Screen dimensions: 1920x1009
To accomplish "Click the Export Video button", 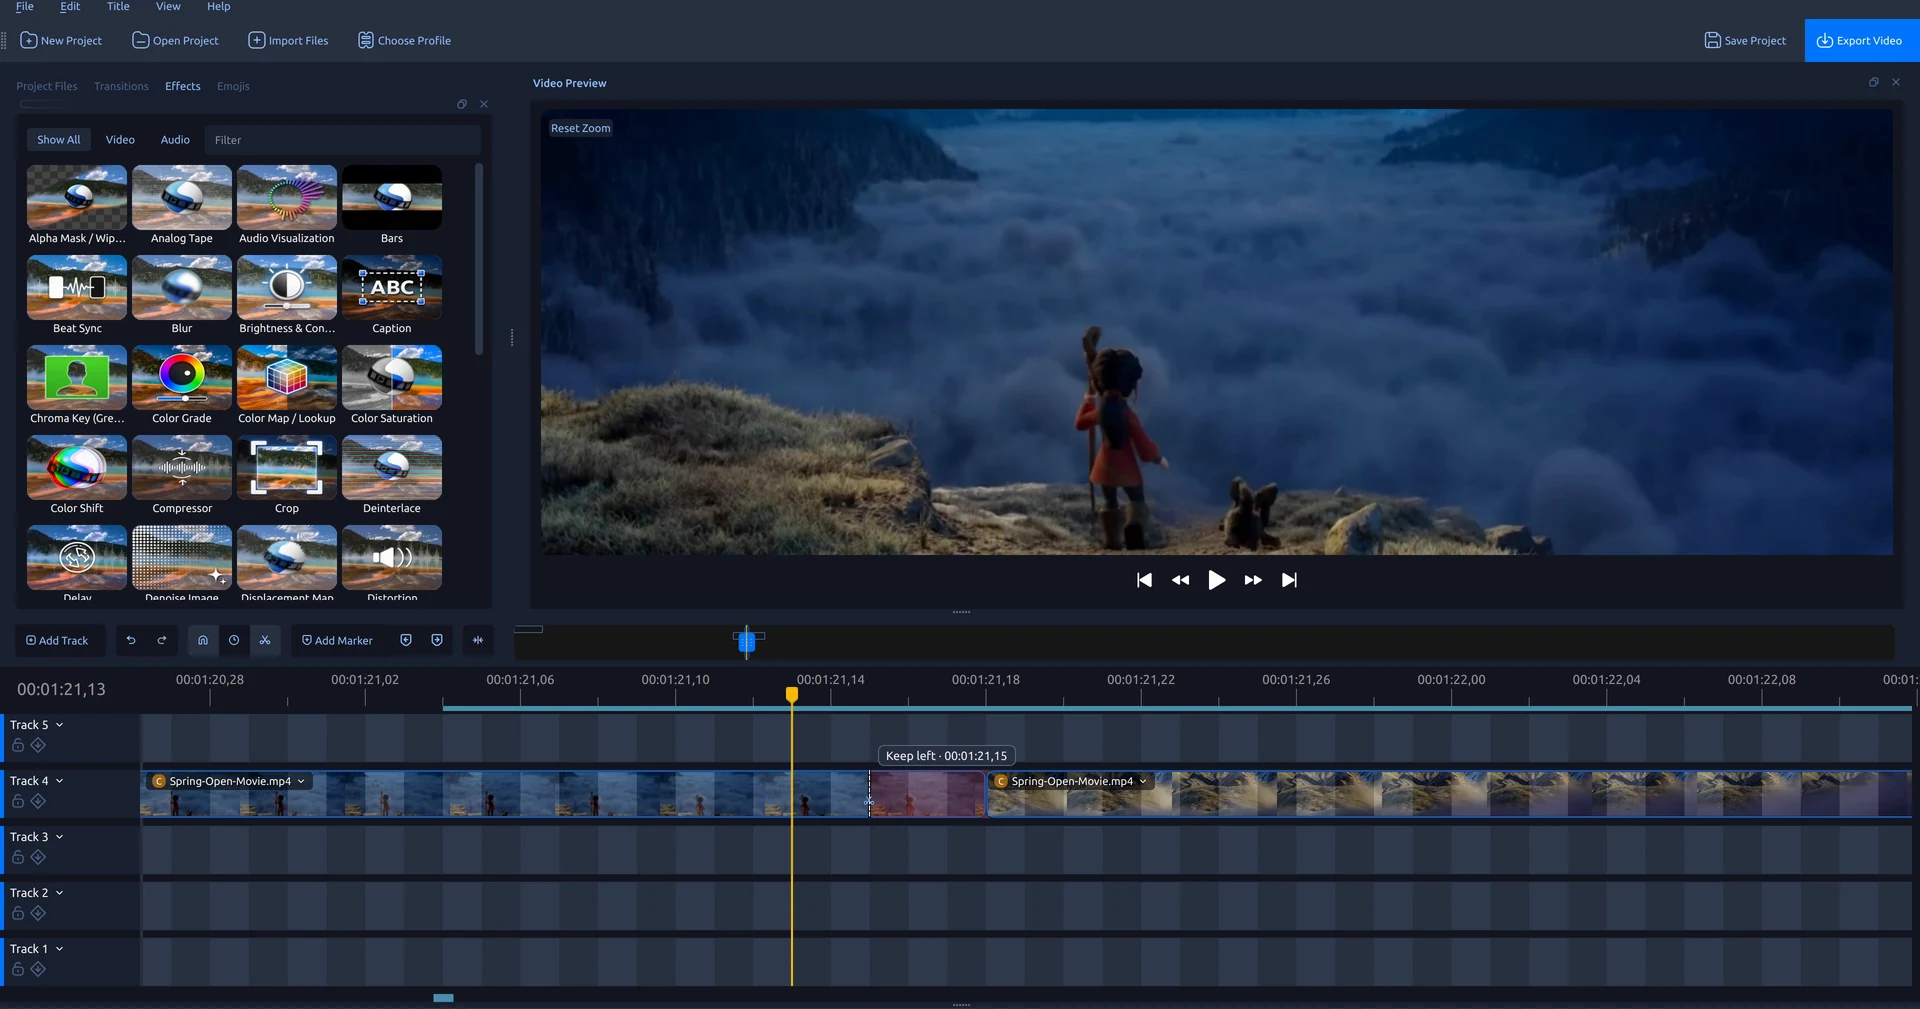I will point(1860,41).
